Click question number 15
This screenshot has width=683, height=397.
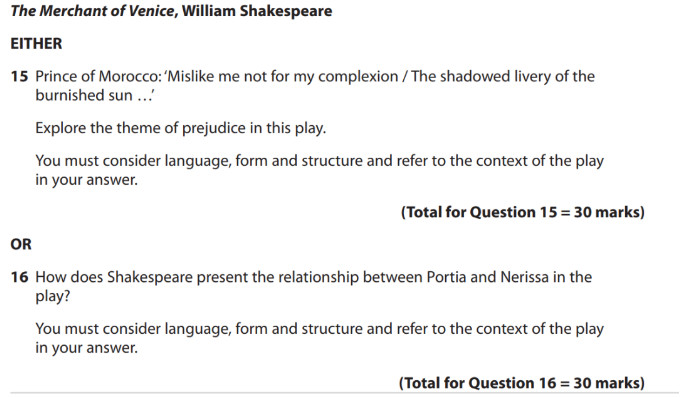tap(19, 76)
